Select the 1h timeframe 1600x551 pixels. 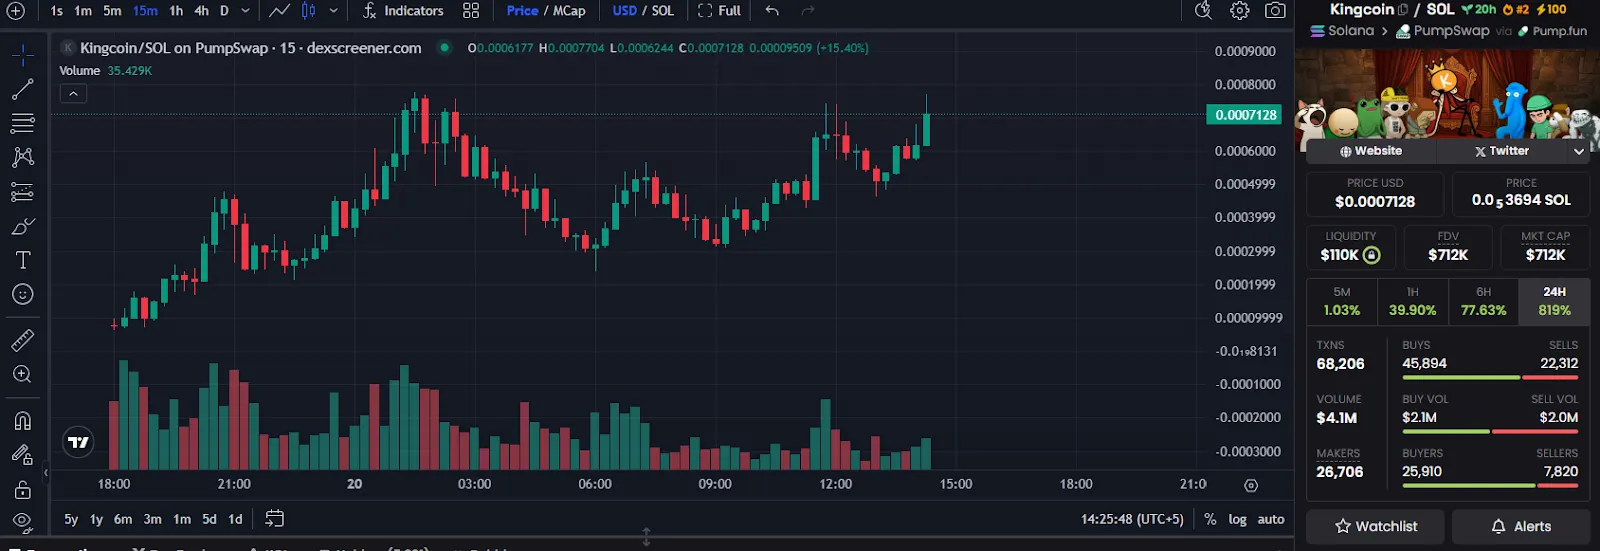(x=176, y=11)
